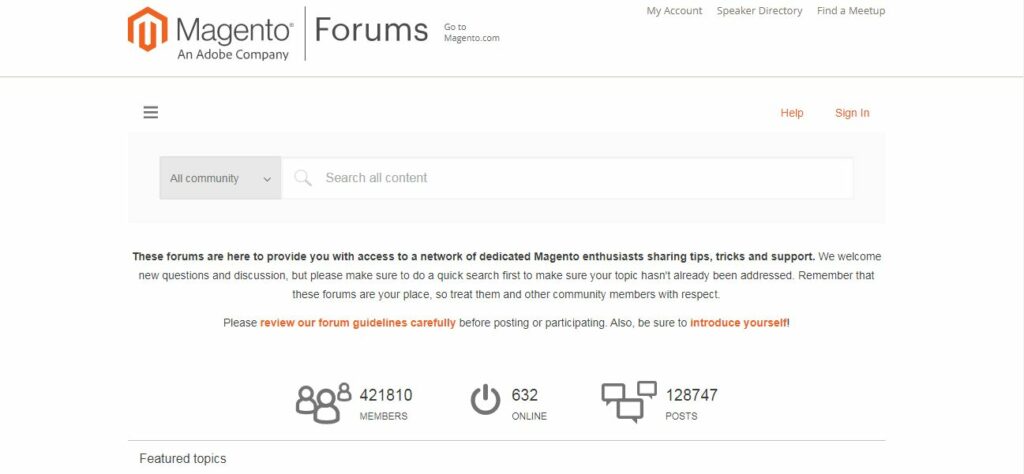The height and width of the screenshot is (474, 1024).
Task: Go to Find a Meetup
Action: click(851, 11)
